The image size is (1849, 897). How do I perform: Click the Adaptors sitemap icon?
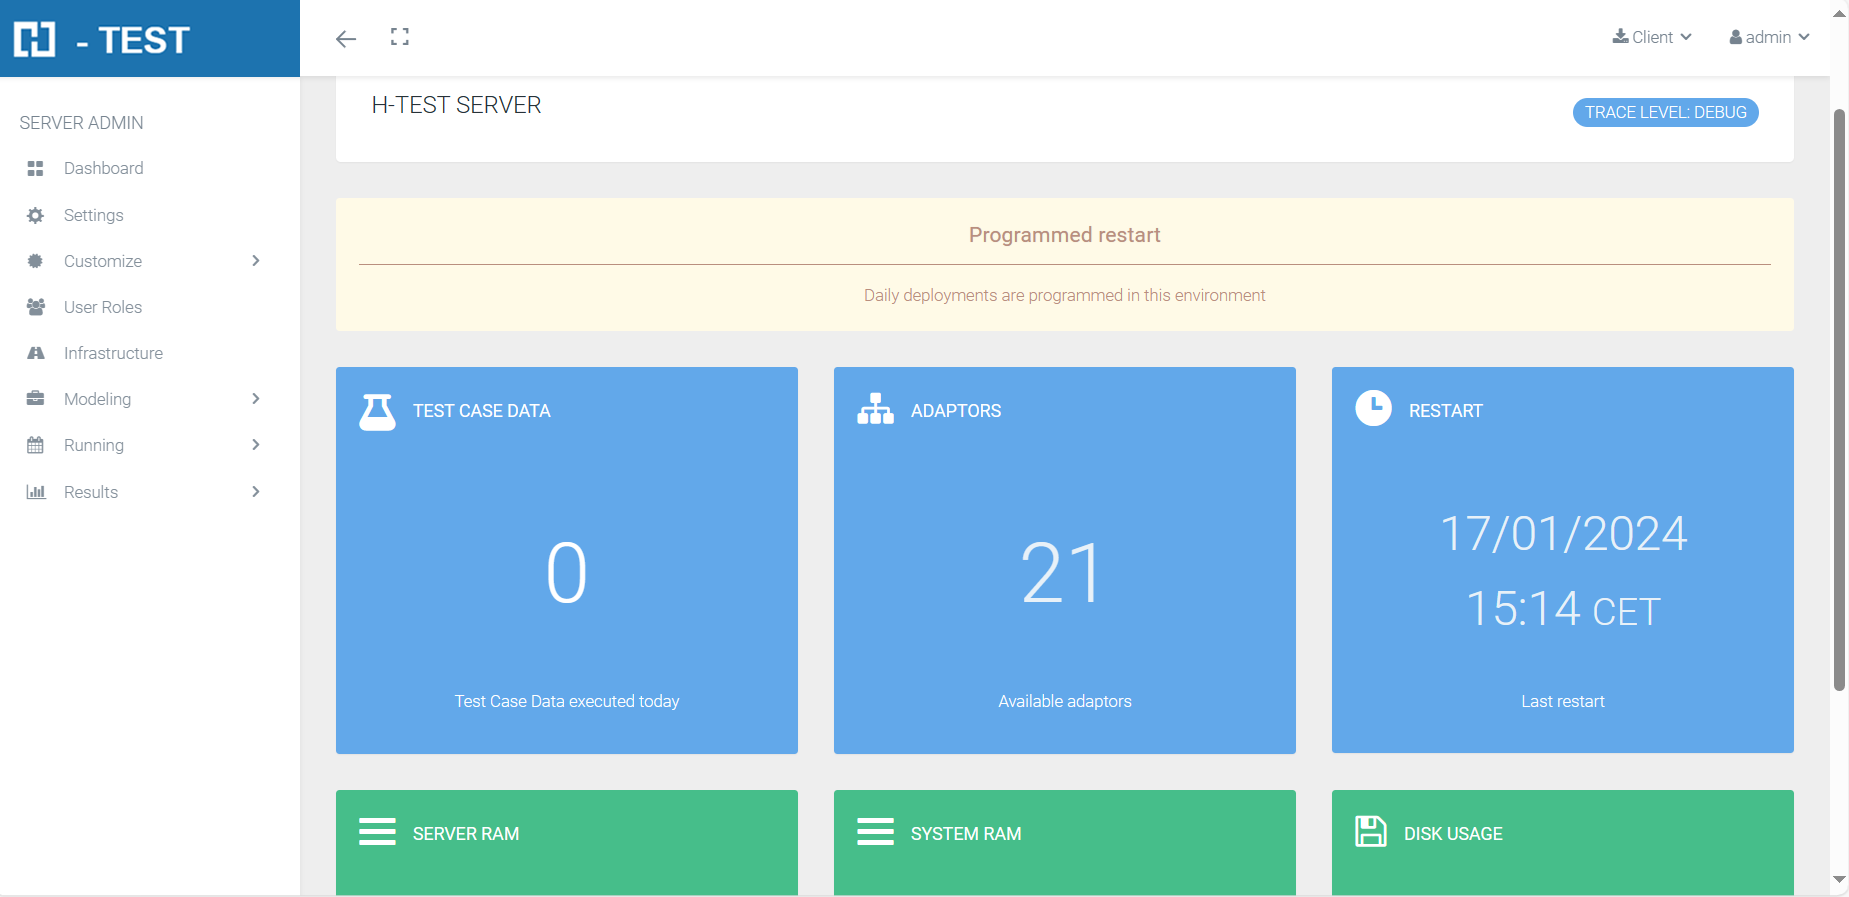click(x=875, y=409)
